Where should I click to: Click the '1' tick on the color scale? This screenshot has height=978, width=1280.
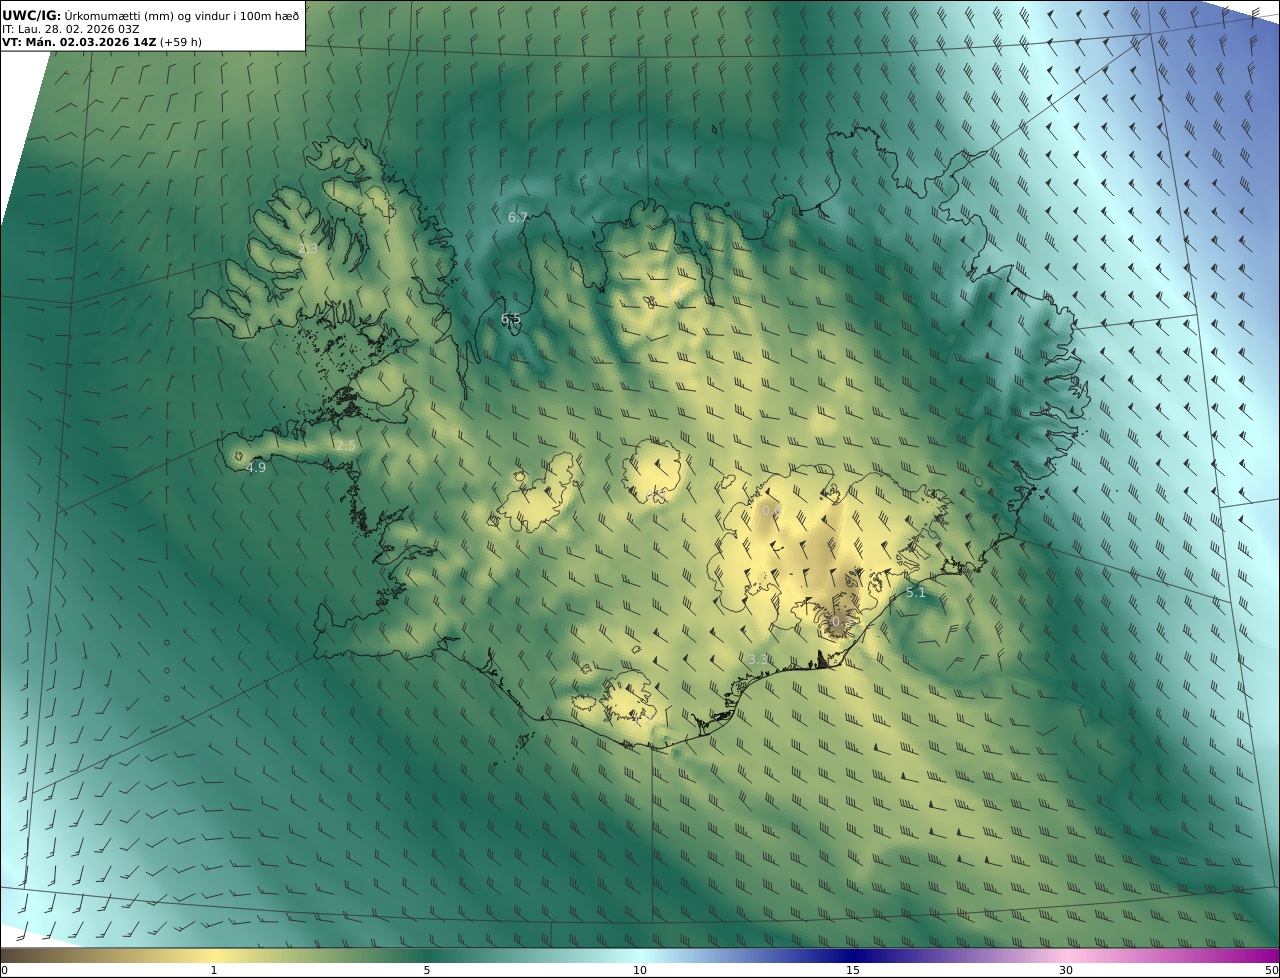click(213, 970)
